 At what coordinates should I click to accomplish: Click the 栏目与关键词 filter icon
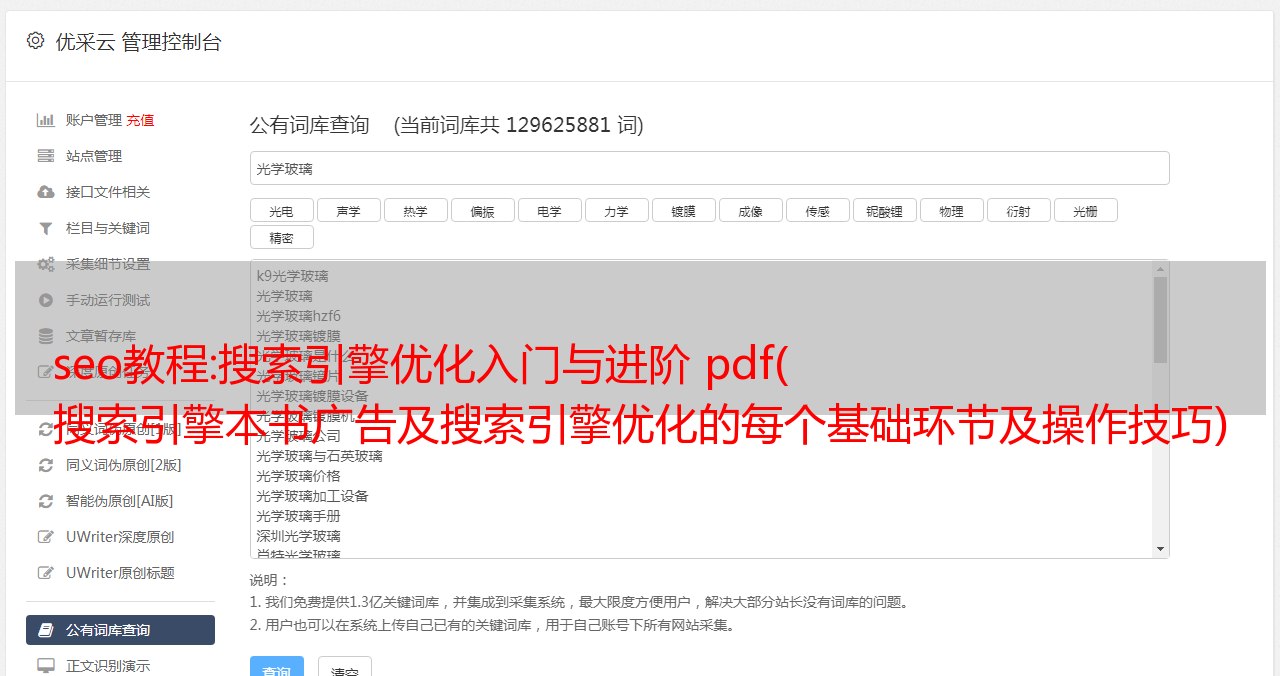click(x=45, y=228)
